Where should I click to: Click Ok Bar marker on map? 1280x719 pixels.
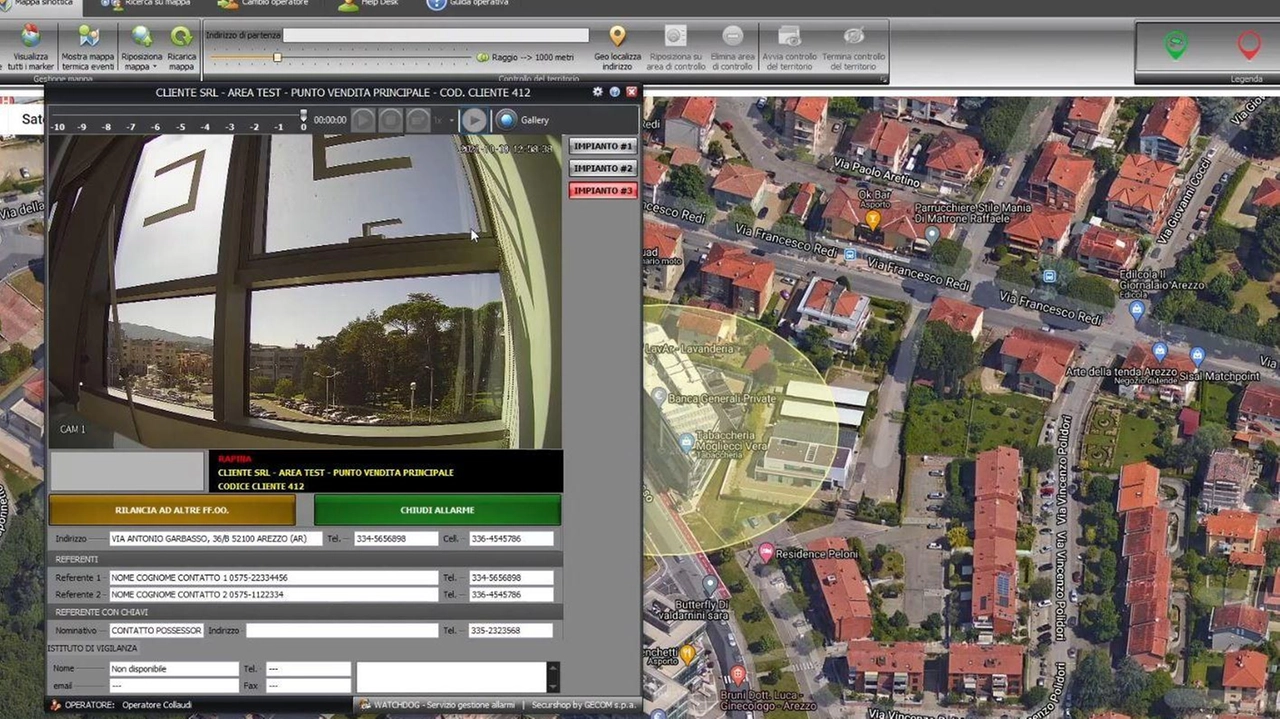pyautogui.click(x=872, y=218)
